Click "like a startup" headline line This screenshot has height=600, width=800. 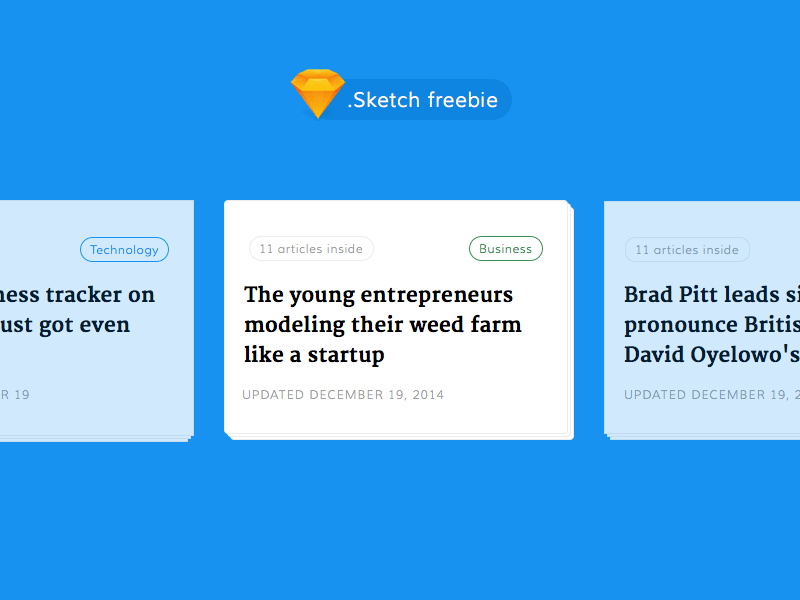coord(314,355)
